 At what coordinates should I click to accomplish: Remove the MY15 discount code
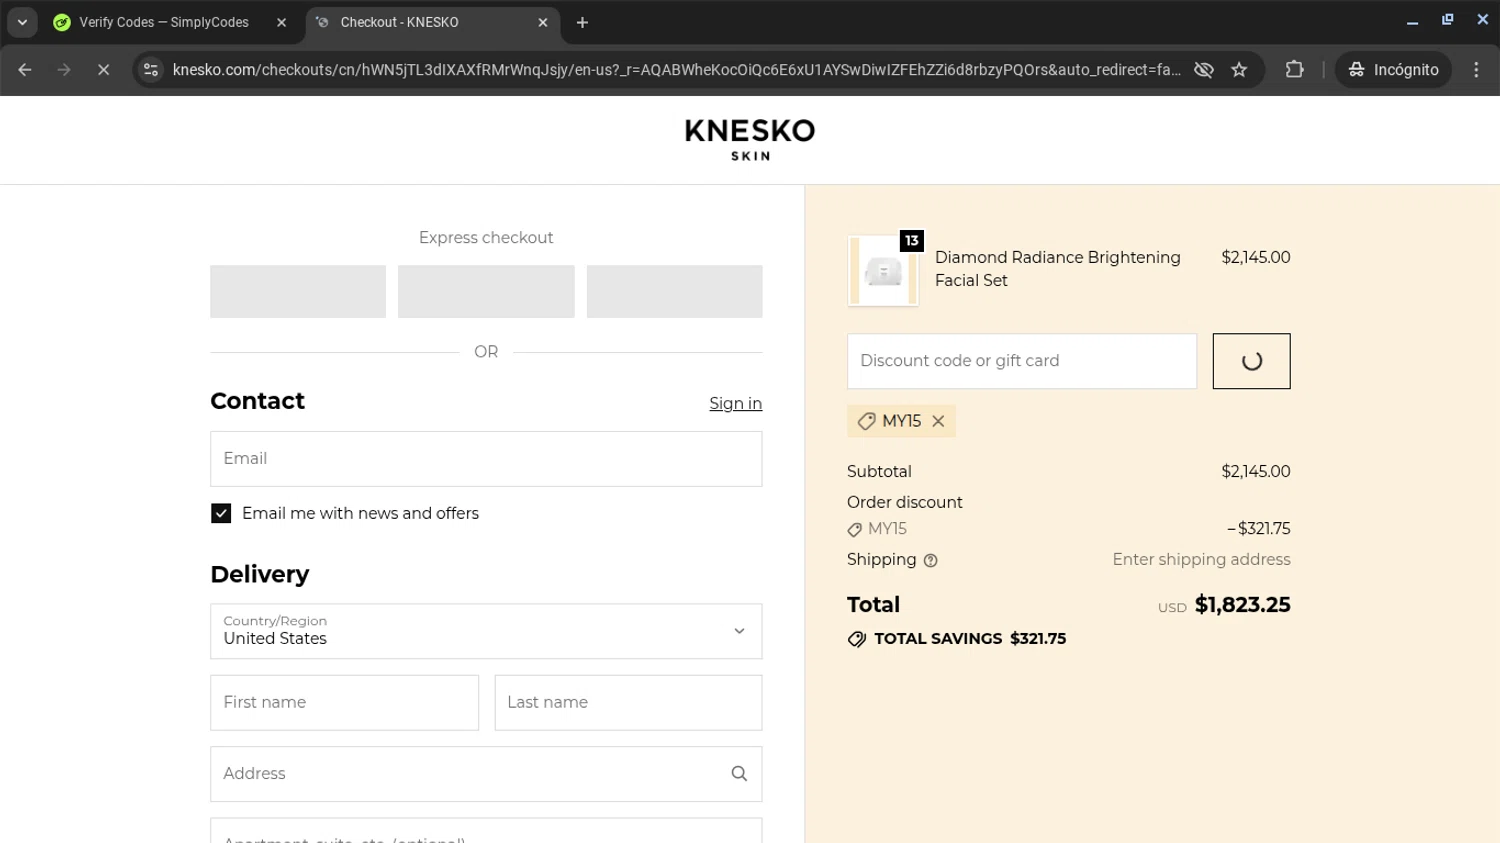tap(938, 421)
